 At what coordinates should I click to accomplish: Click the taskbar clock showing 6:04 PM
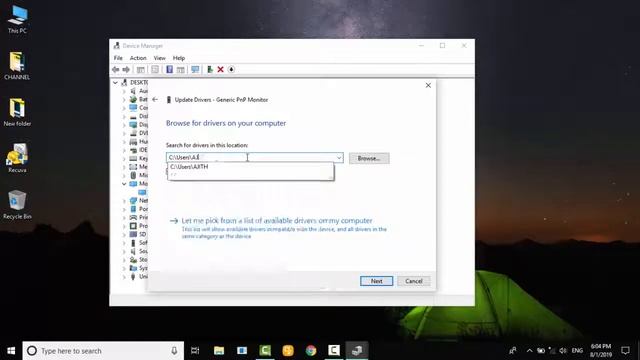[601, 351]
